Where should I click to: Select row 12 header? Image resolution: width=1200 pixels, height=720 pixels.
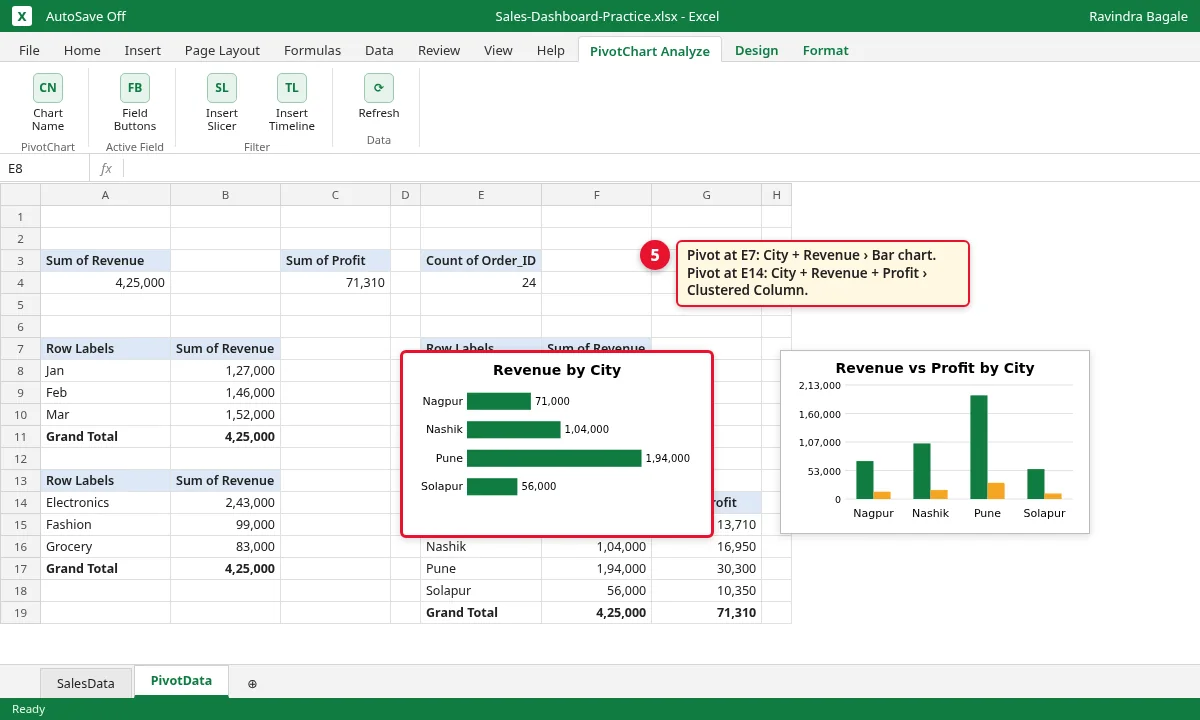click(x=20, y=459)
